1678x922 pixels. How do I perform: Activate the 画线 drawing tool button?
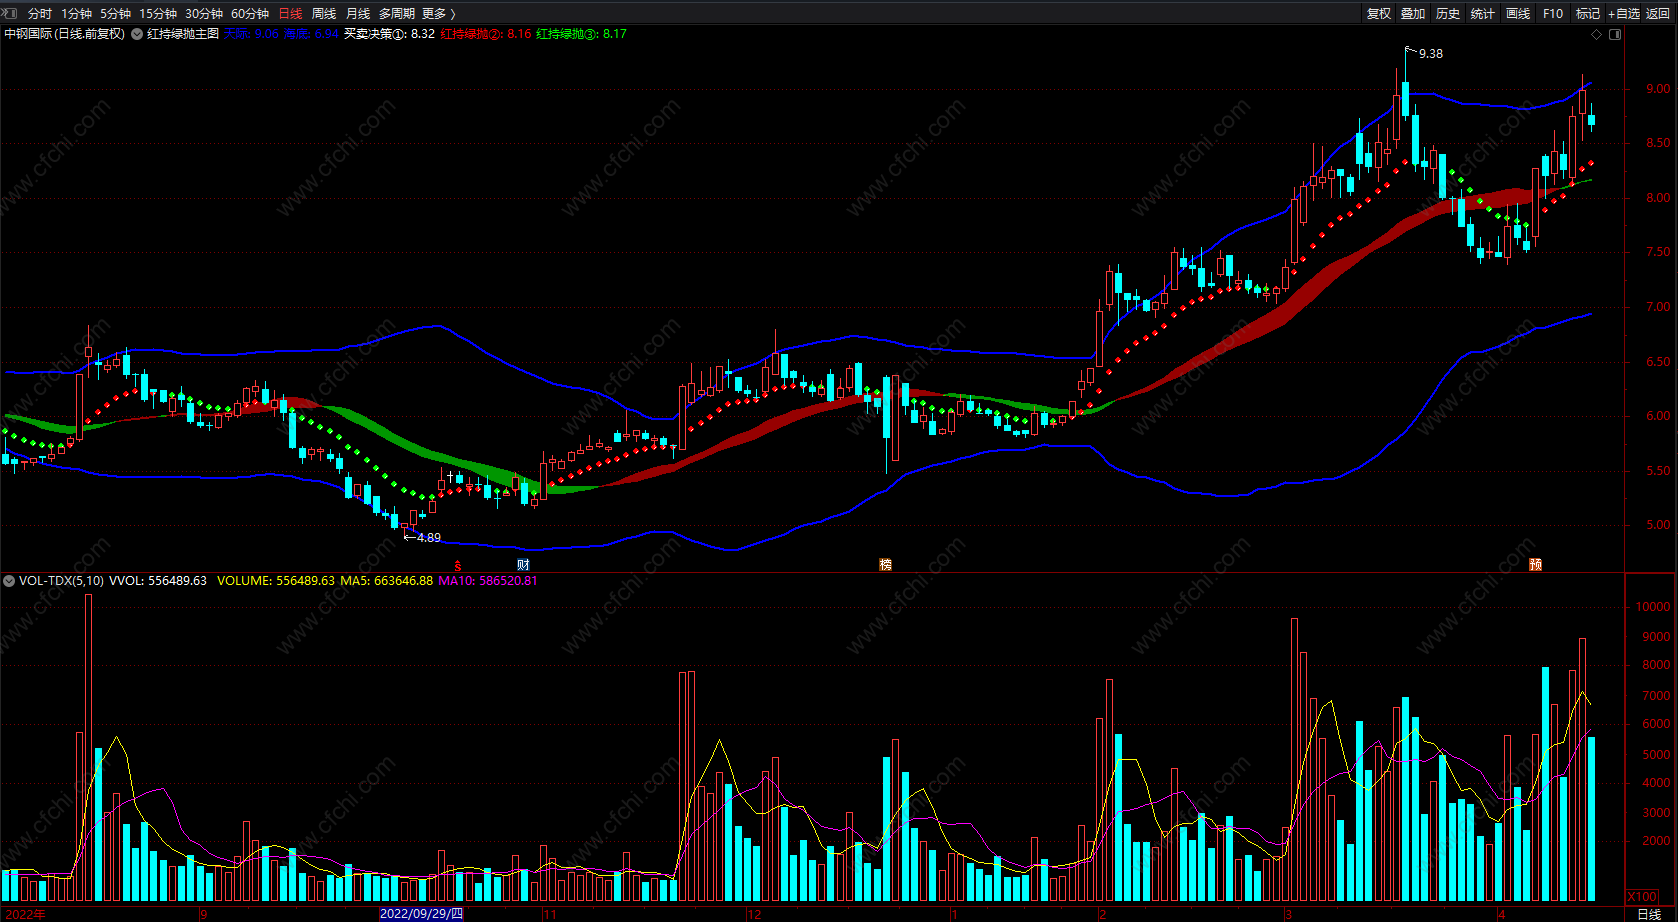pyautogui.click(x=1518, y=13)
